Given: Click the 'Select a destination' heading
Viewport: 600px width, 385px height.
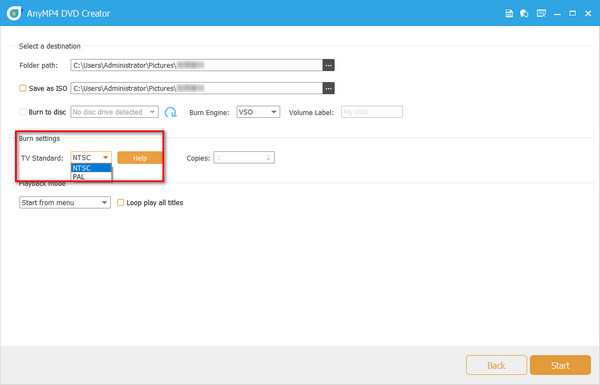Looking at the screenshot, I should click(50, 46).
